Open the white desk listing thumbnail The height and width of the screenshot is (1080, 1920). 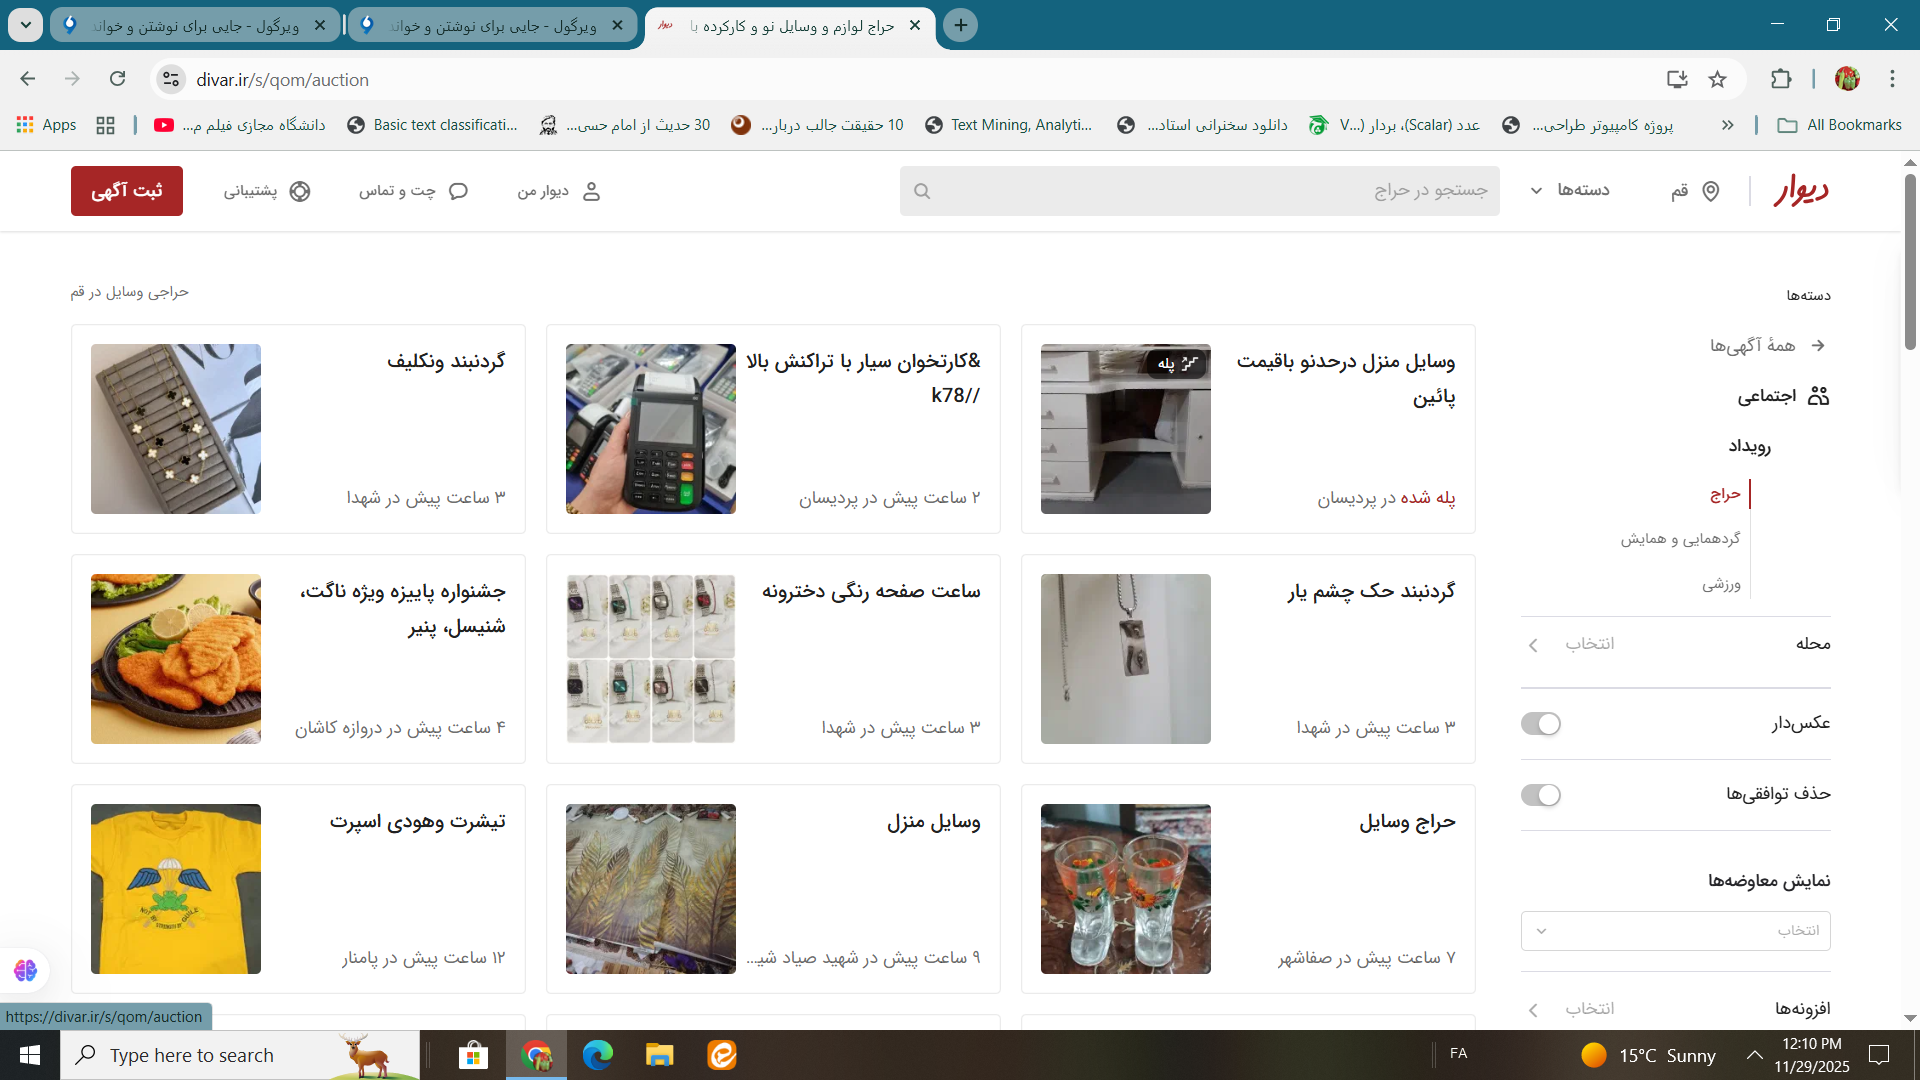1125,428
